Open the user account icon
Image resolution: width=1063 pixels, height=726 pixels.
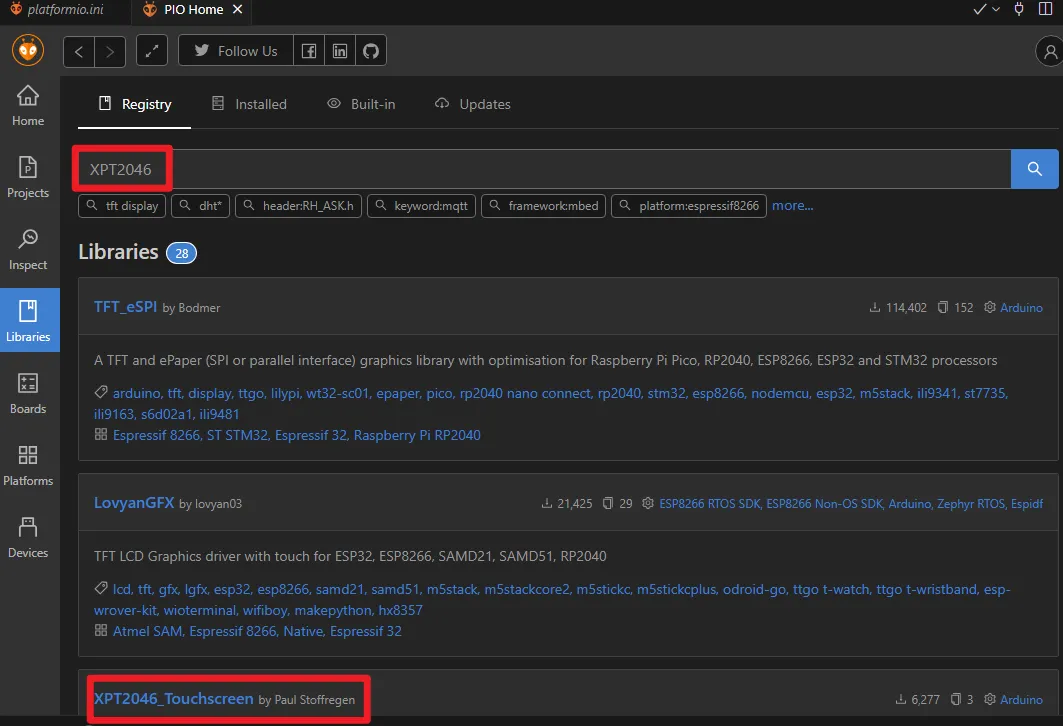tap(1050, 52)
